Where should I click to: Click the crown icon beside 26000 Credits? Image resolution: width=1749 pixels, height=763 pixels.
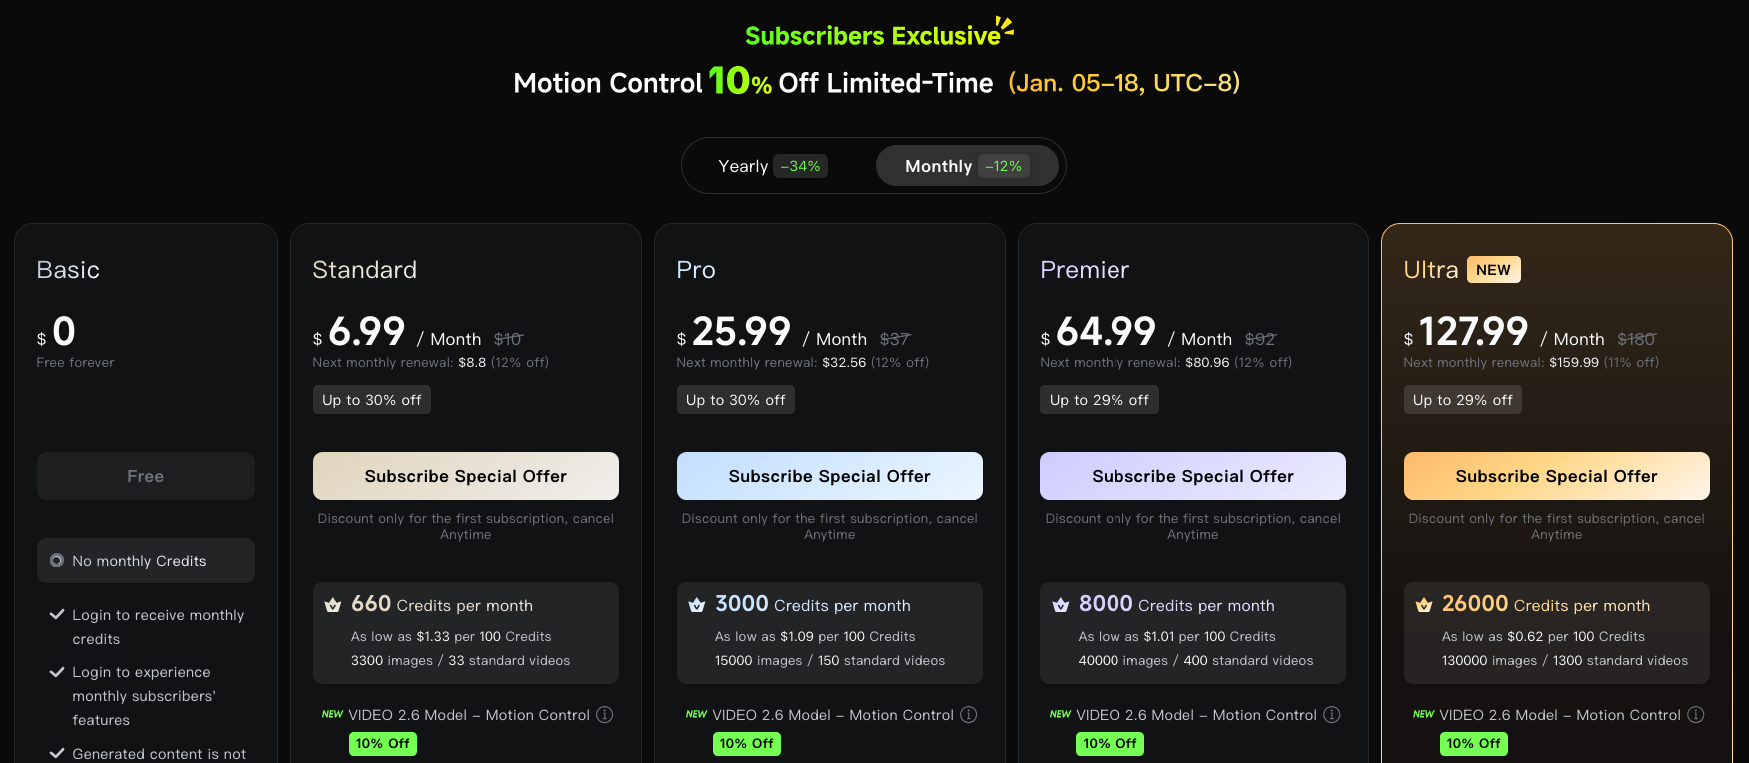pos(1423,604)
